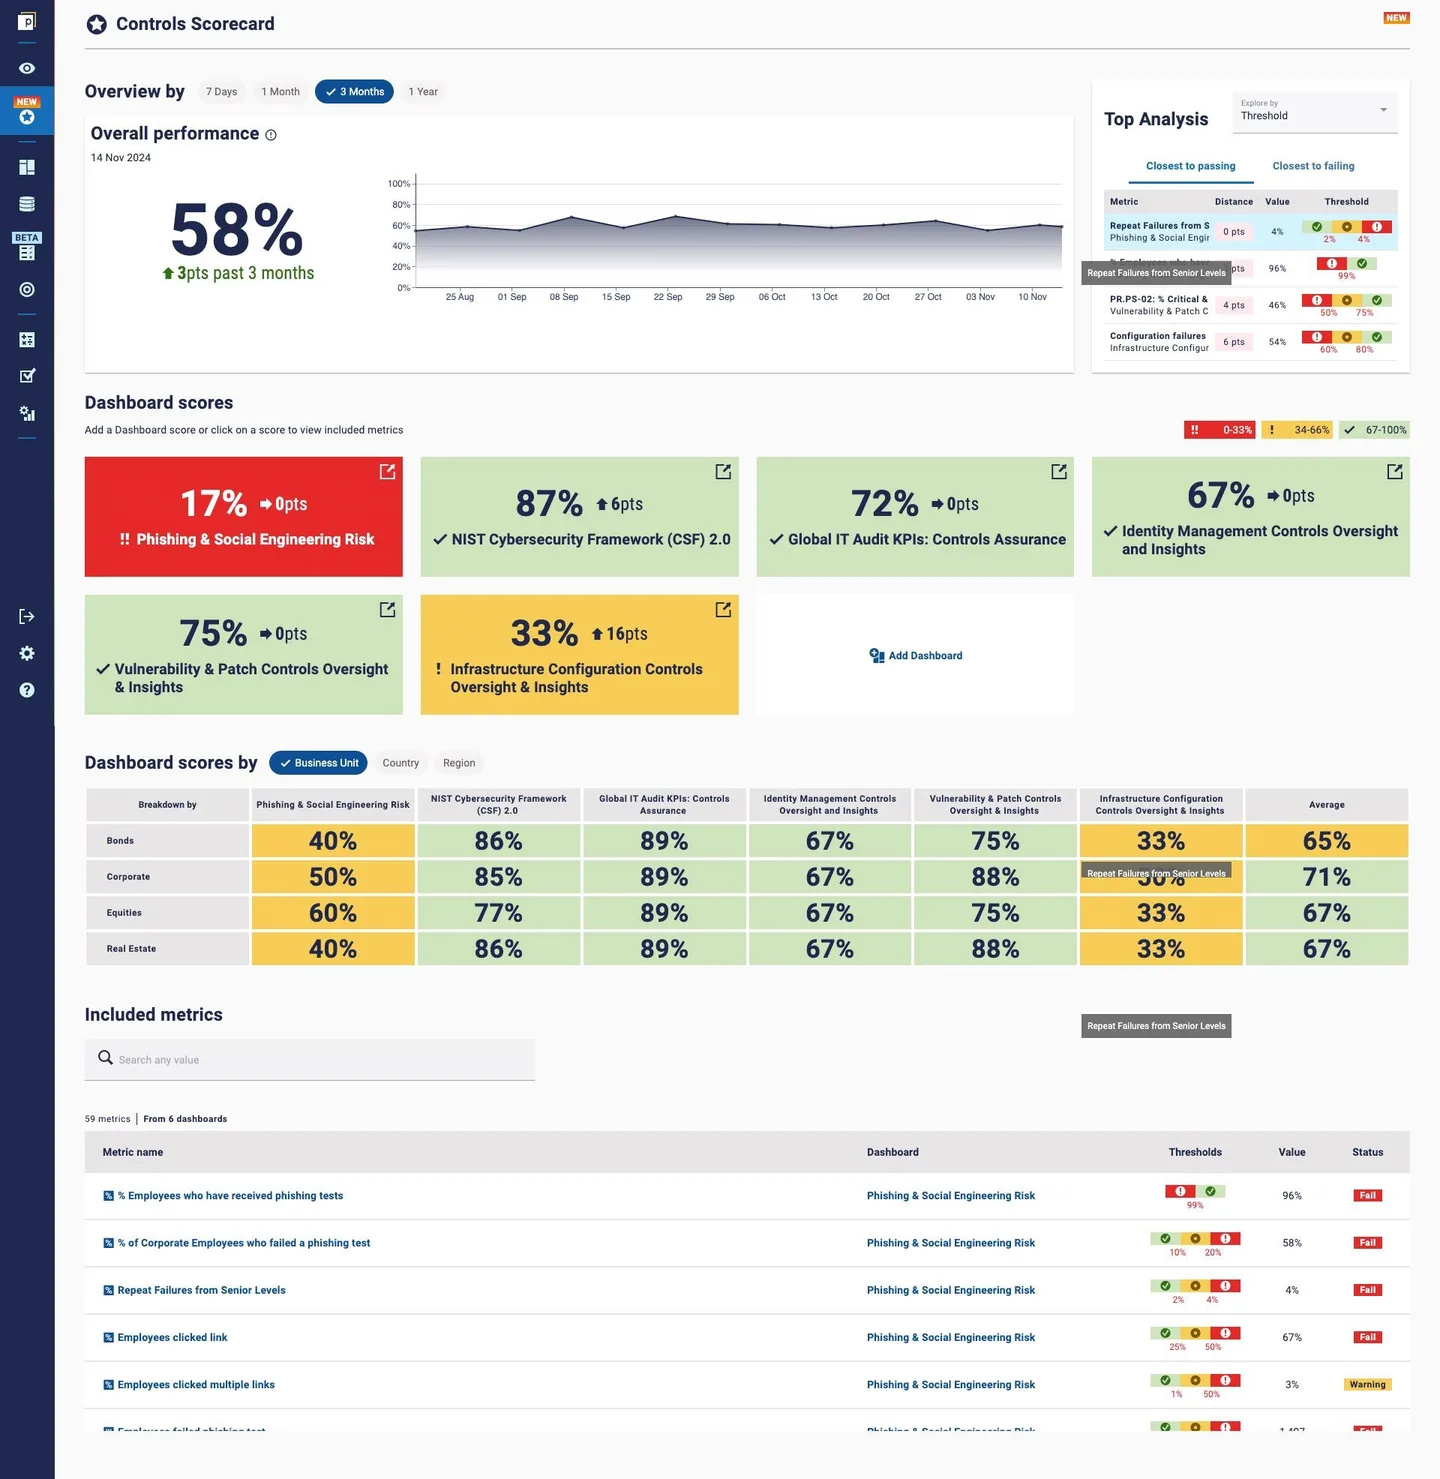
Task: Open '% Employees who have received phishing tests' metric
Action: [230, 1196]
